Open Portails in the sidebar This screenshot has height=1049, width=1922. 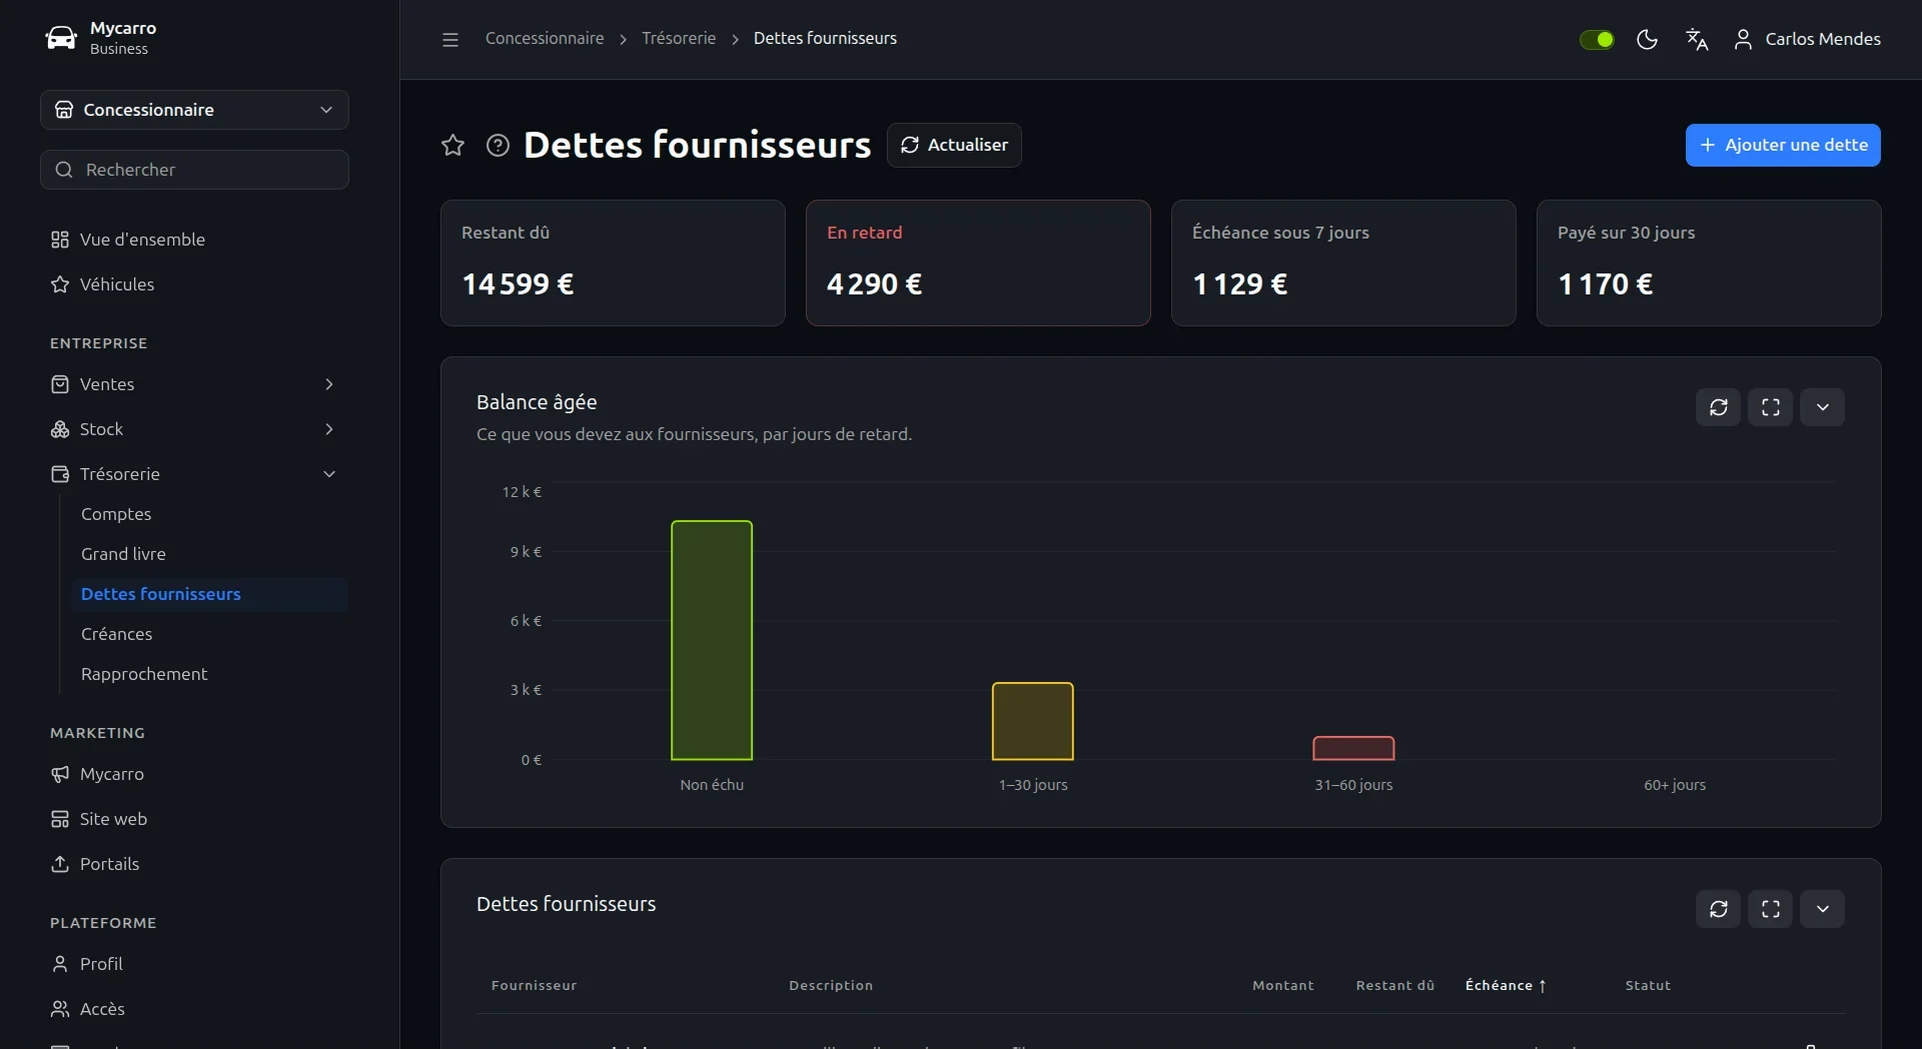tap(194, 864)
